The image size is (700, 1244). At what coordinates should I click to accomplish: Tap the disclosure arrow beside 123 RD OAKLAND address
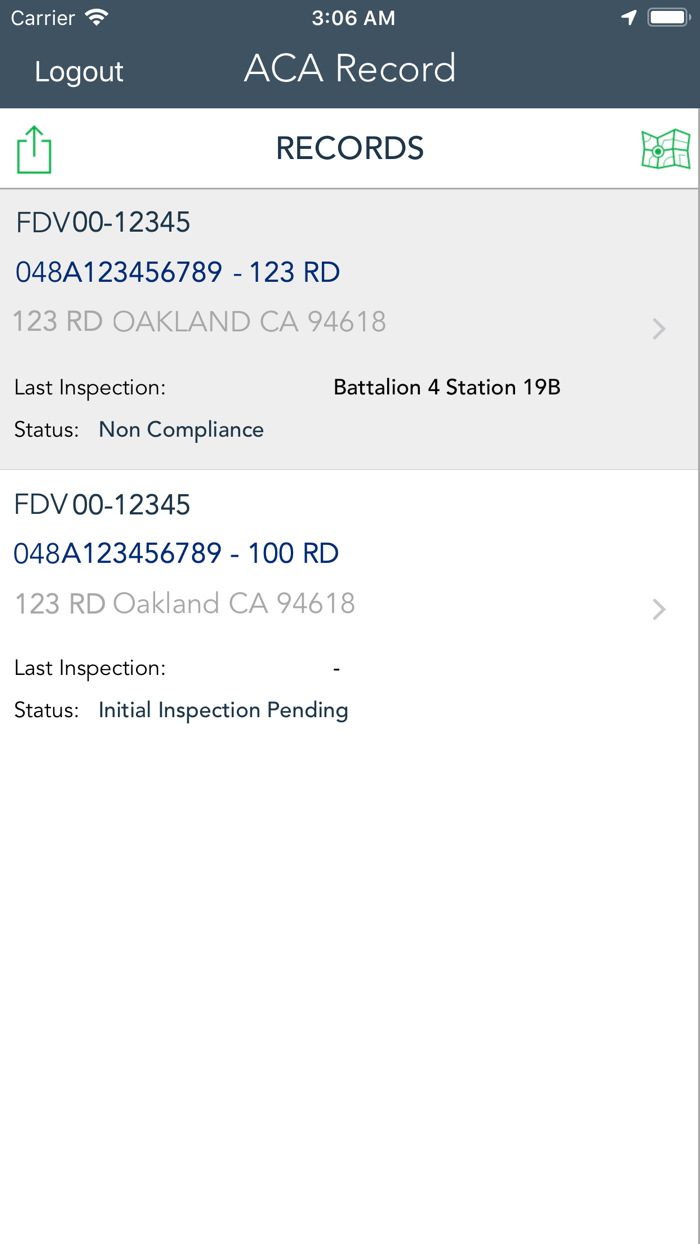[x=658, y=329]
